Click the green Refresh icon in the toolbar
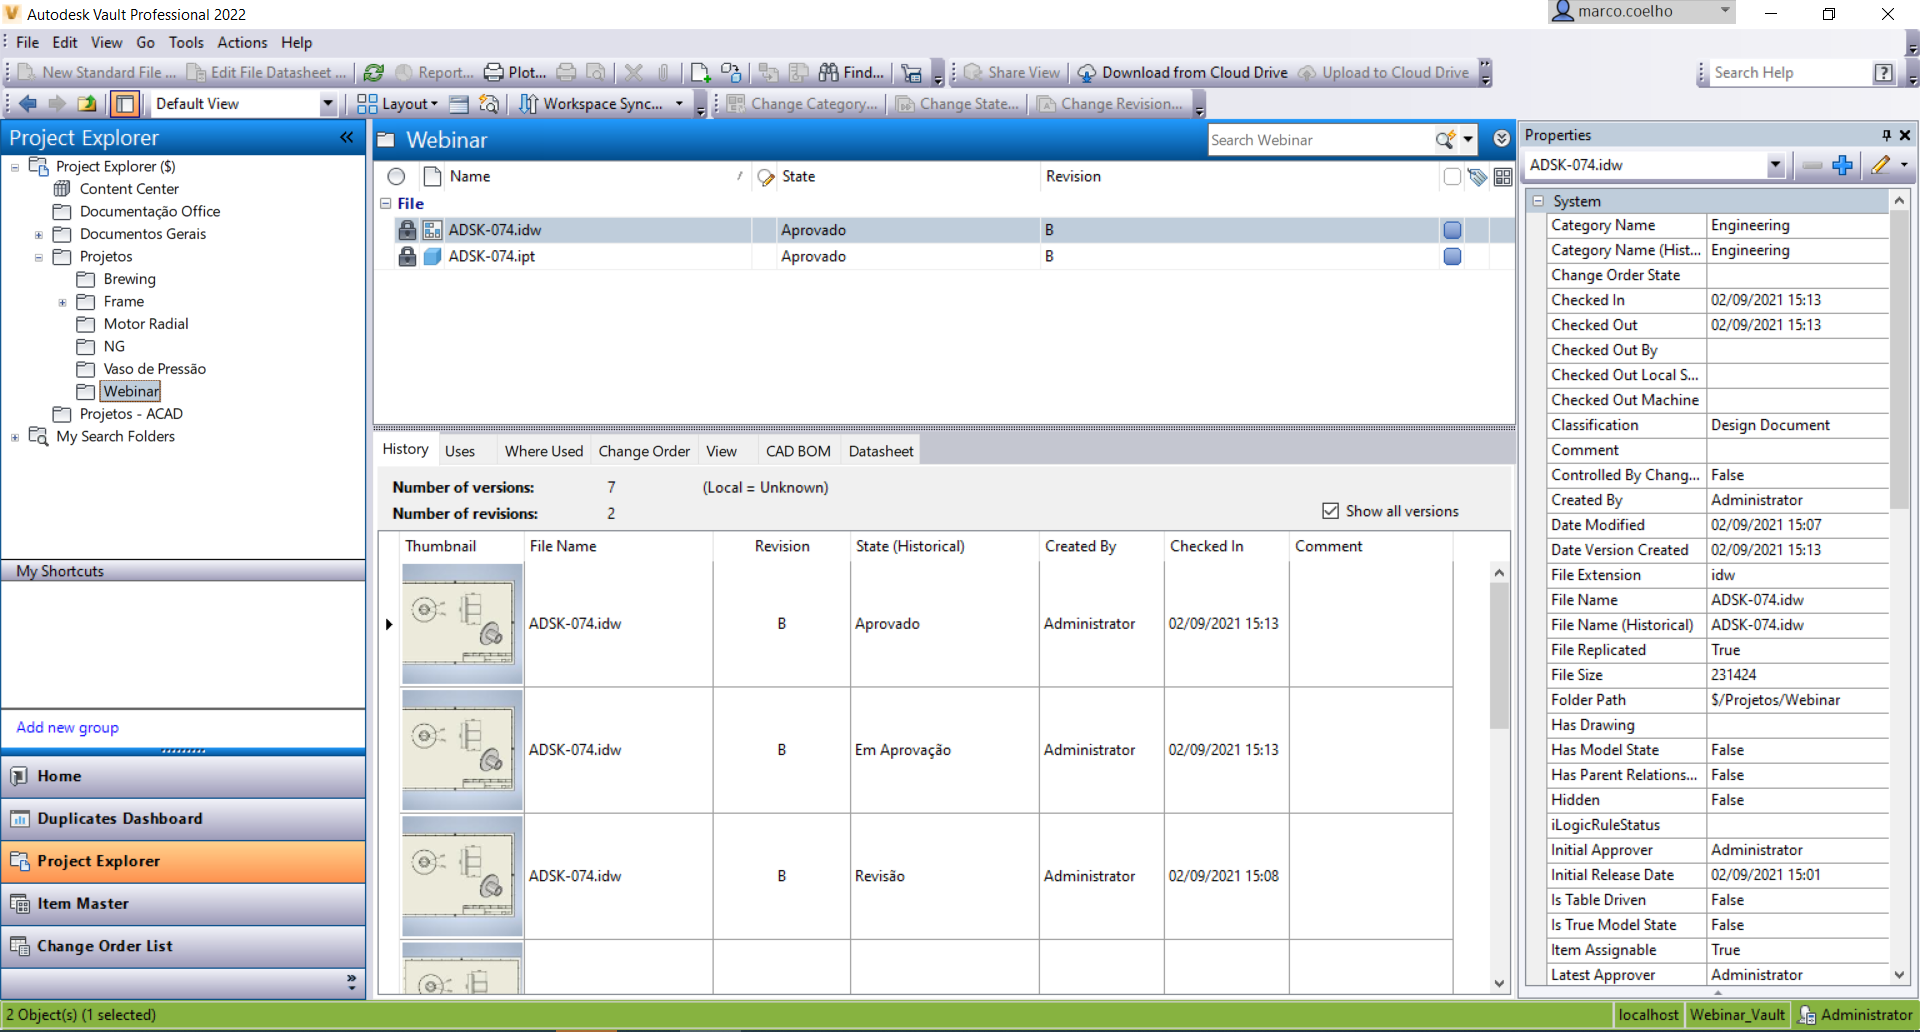The height and width of the screenshot is (1032, 1920). (374, 73)
